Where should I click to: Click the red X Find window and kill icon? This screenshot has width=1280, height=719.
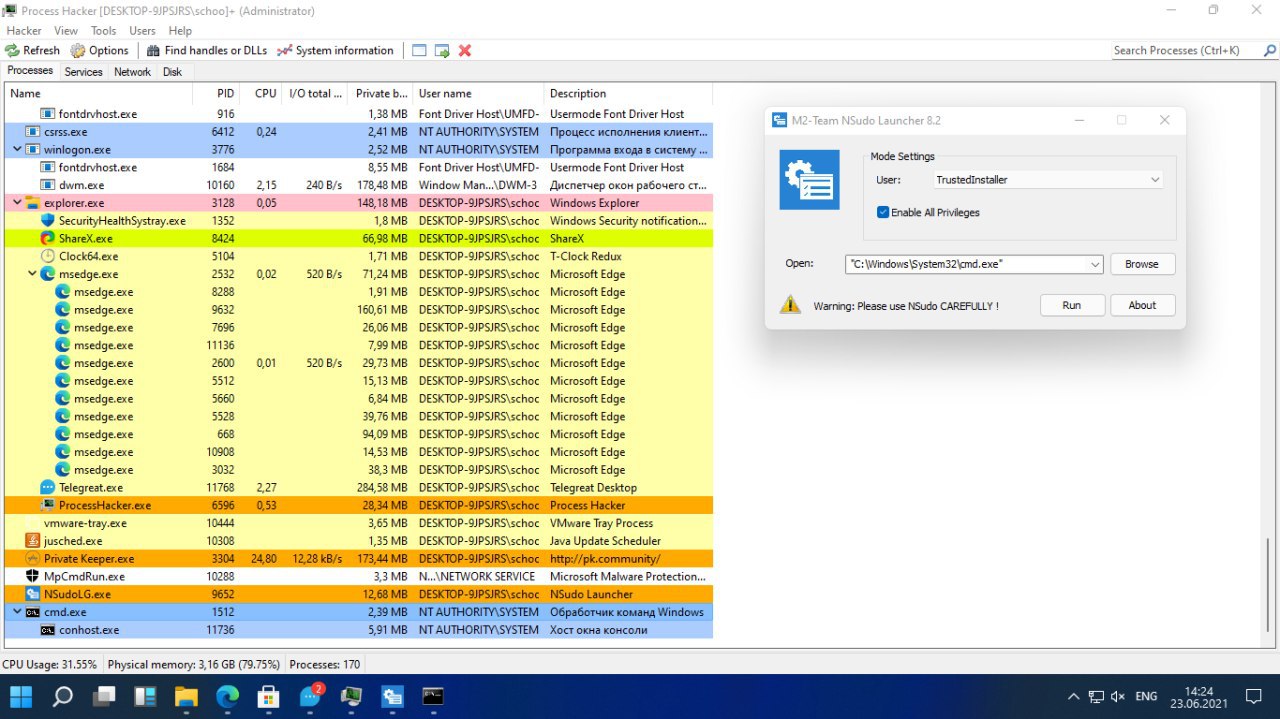click(x=465, y=50)
